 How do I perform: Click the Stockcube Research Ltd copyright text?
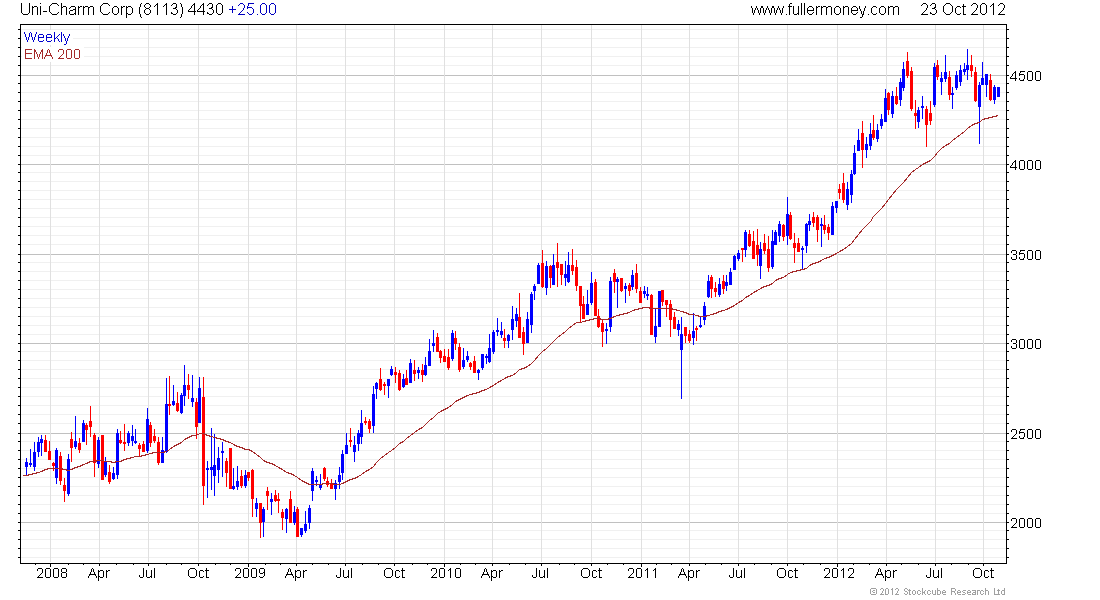click(937, 592)
